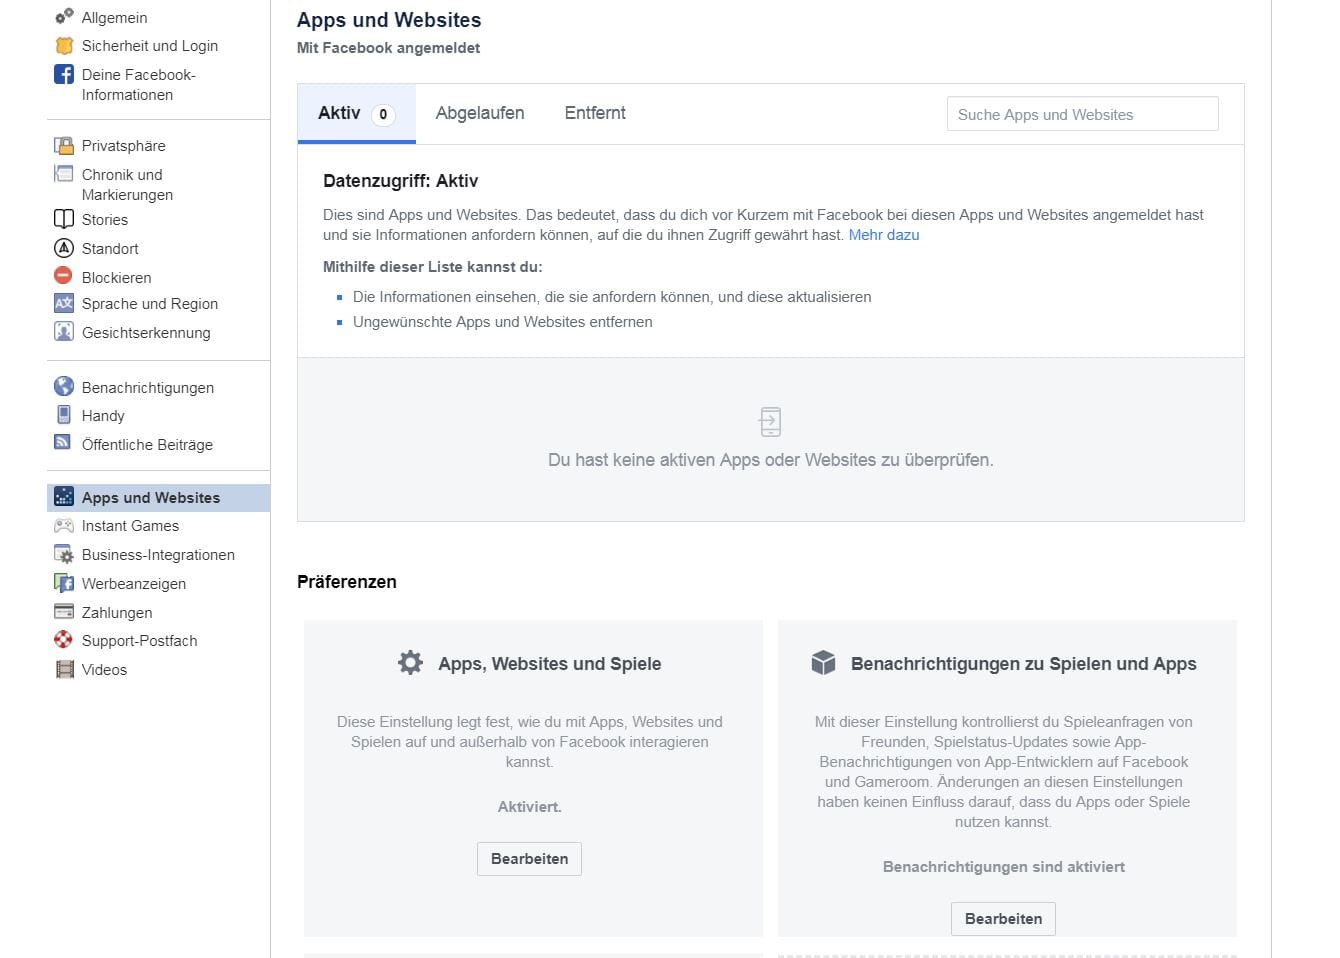1340x958 pixels.
Task: Click the Präferenzen heading
Action: point(347,582)
